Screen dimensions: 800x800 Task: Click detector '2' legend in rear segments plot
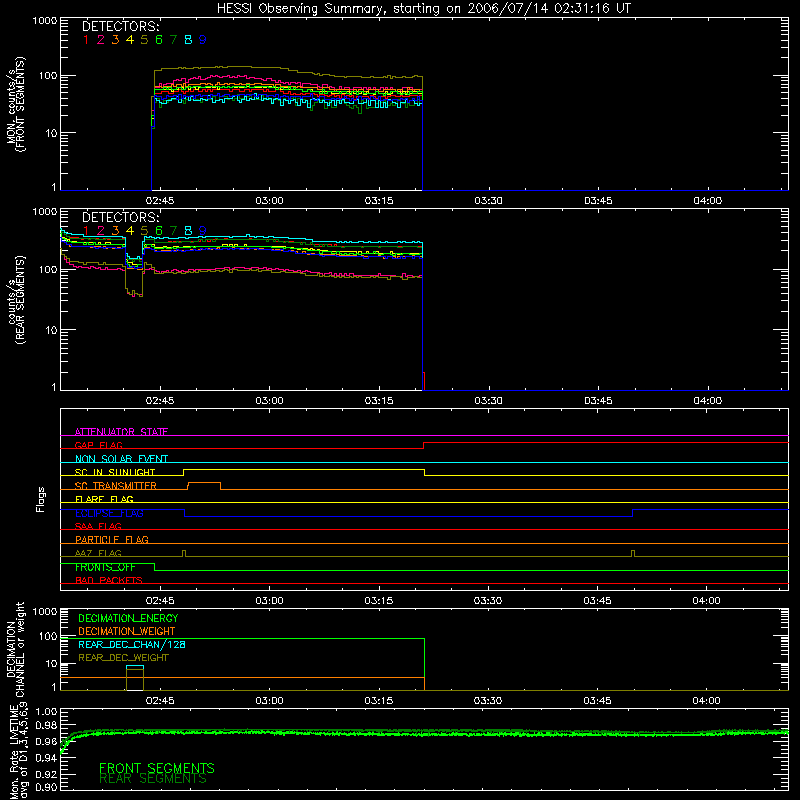(x=101, y=231)
